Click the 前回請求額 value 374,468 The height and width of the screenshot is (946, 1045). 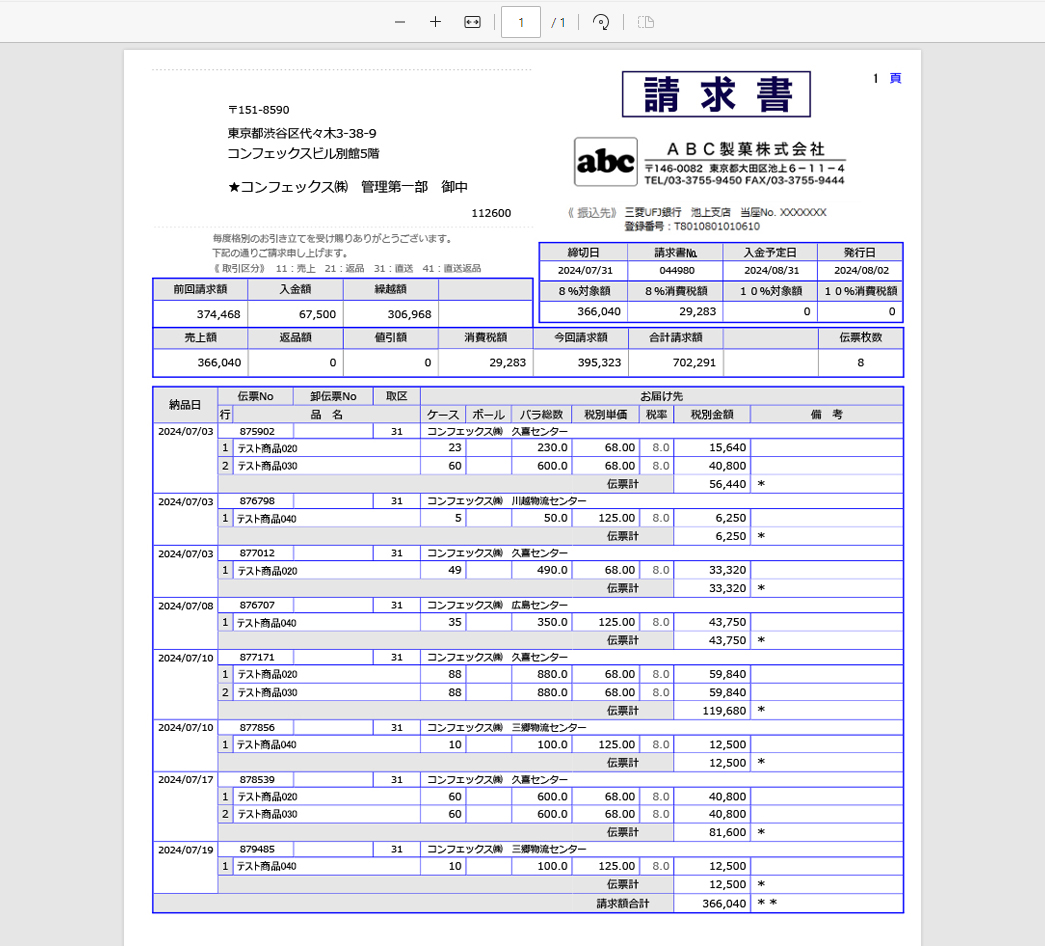pos(219,314)
